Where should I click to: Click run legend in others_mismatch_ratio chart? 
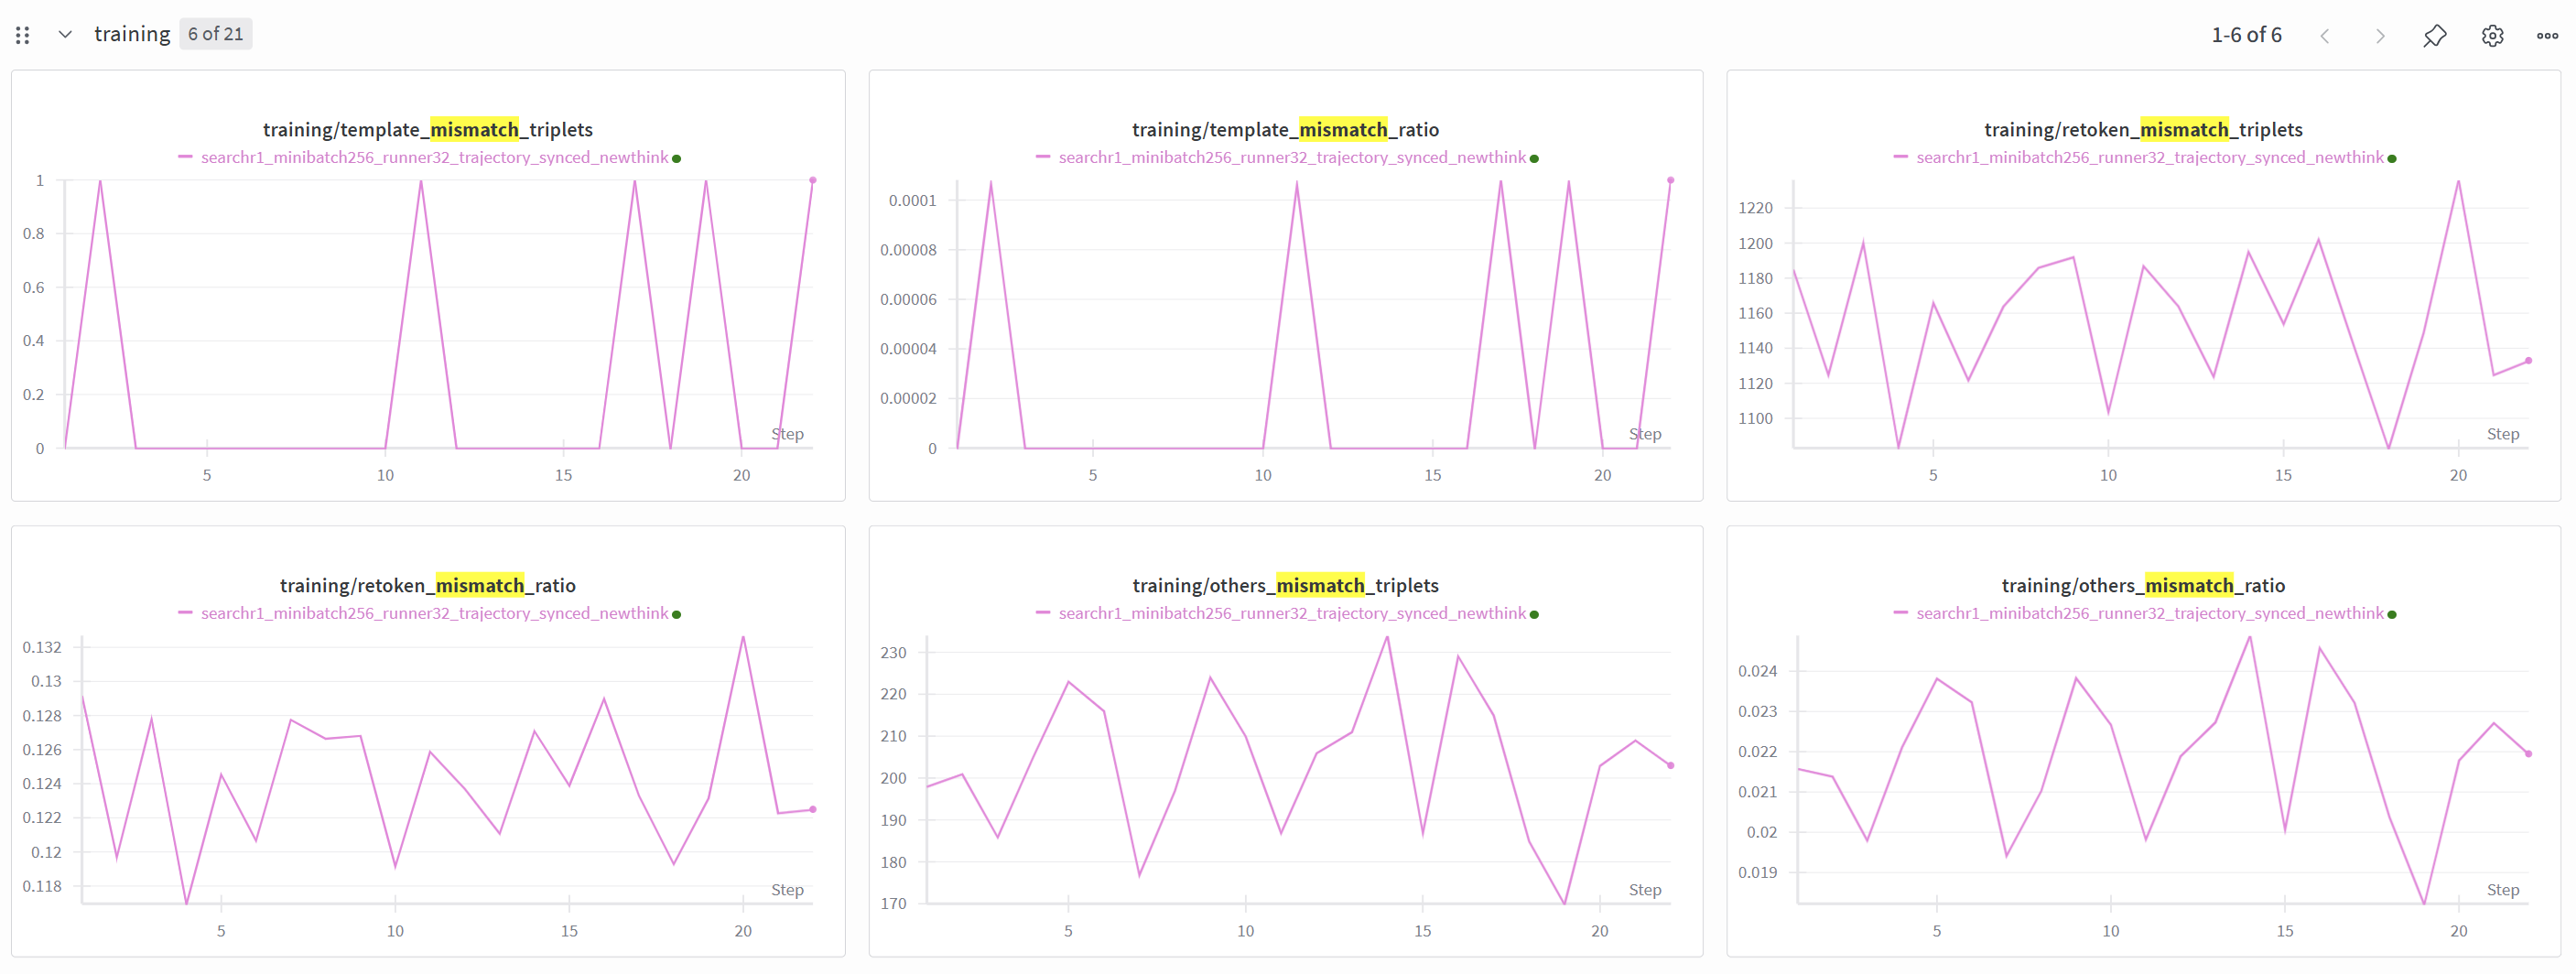[2149, 613]
